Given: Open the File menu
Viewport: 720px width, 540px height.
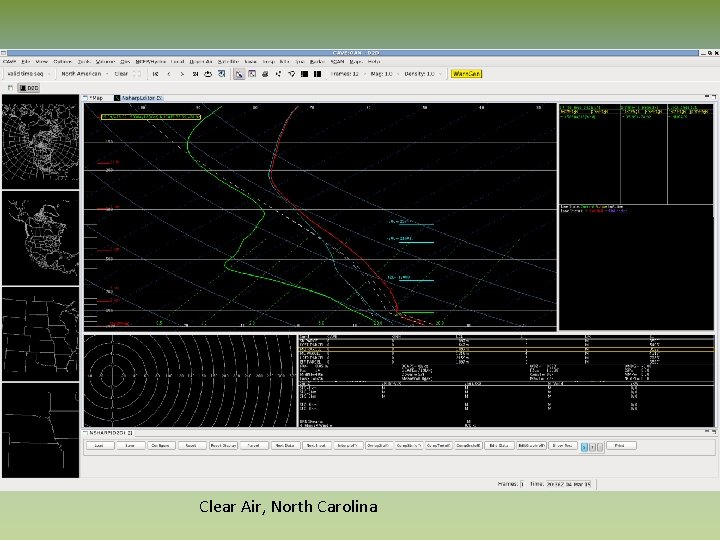Looking at the screenshot, I should [x=26, y=62].
